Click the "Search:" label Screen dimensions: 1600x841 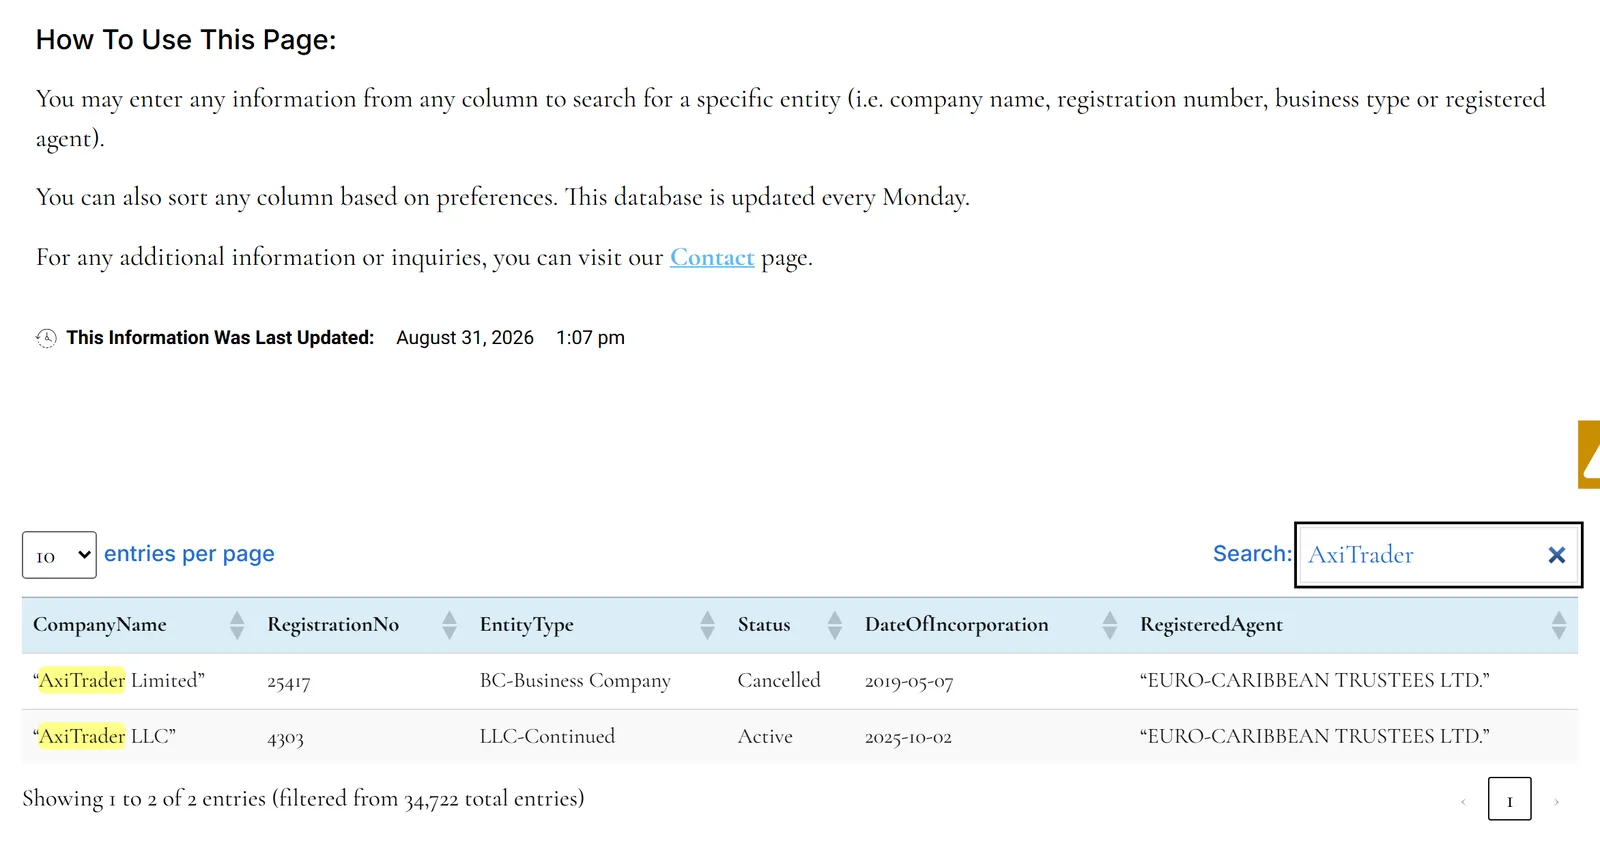pyautogui.click(x=1252, y=554)
